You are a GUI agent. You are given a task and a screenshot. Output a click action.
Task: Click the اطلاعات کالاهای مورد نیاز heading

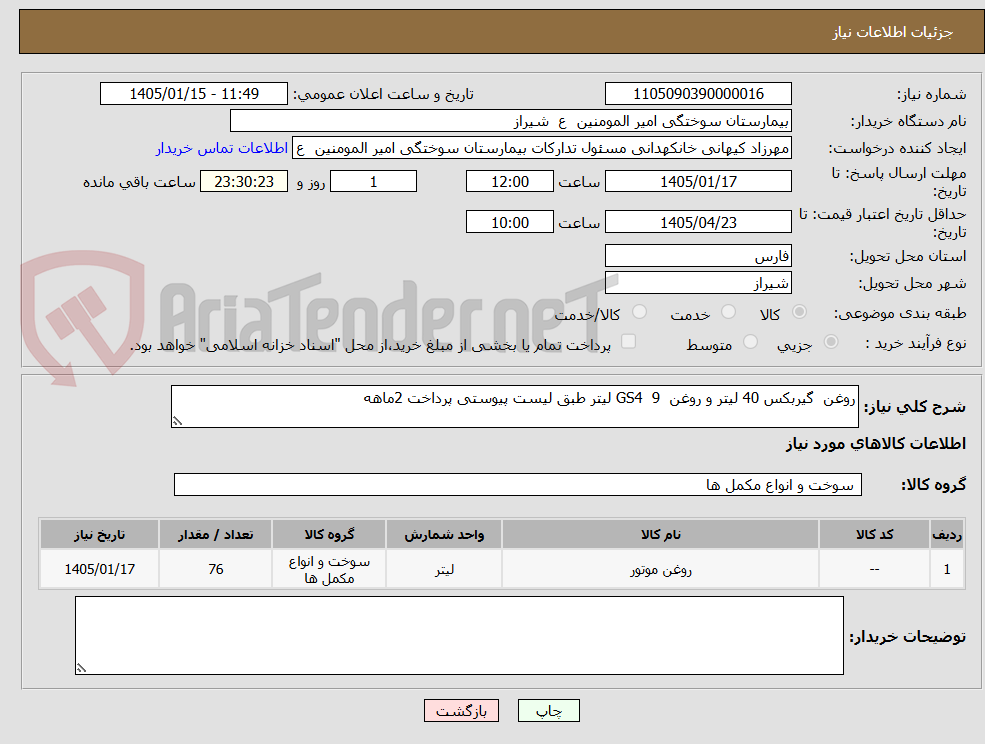pyautogui.click(x=876, y=444)
